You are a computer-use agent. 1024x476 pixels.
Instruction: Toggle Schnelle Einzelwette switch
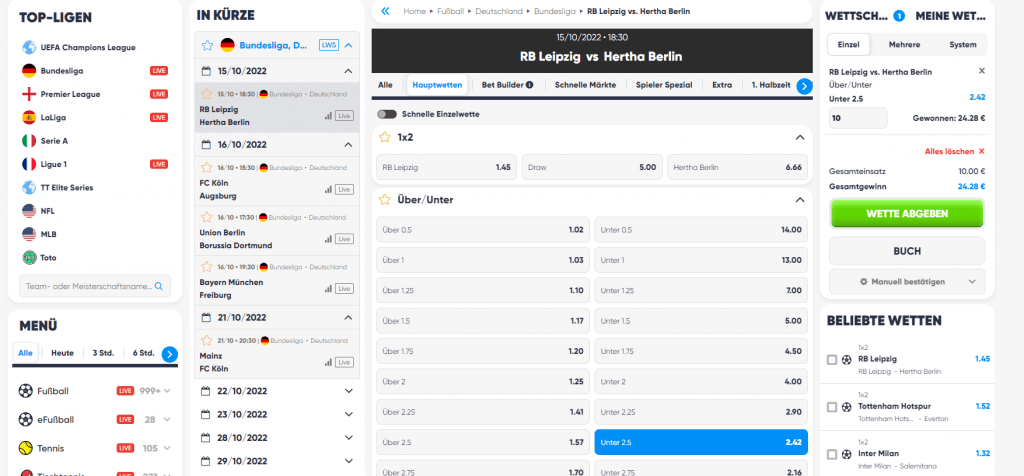point(387,114)
